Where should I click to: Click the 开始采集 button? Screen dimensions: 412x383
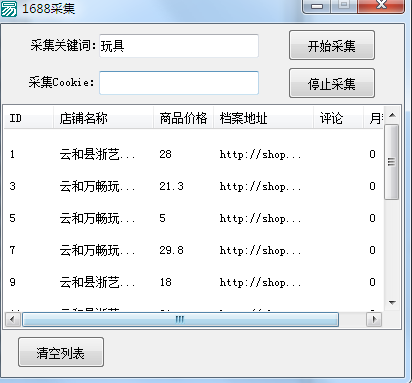(x=332, y=45)
